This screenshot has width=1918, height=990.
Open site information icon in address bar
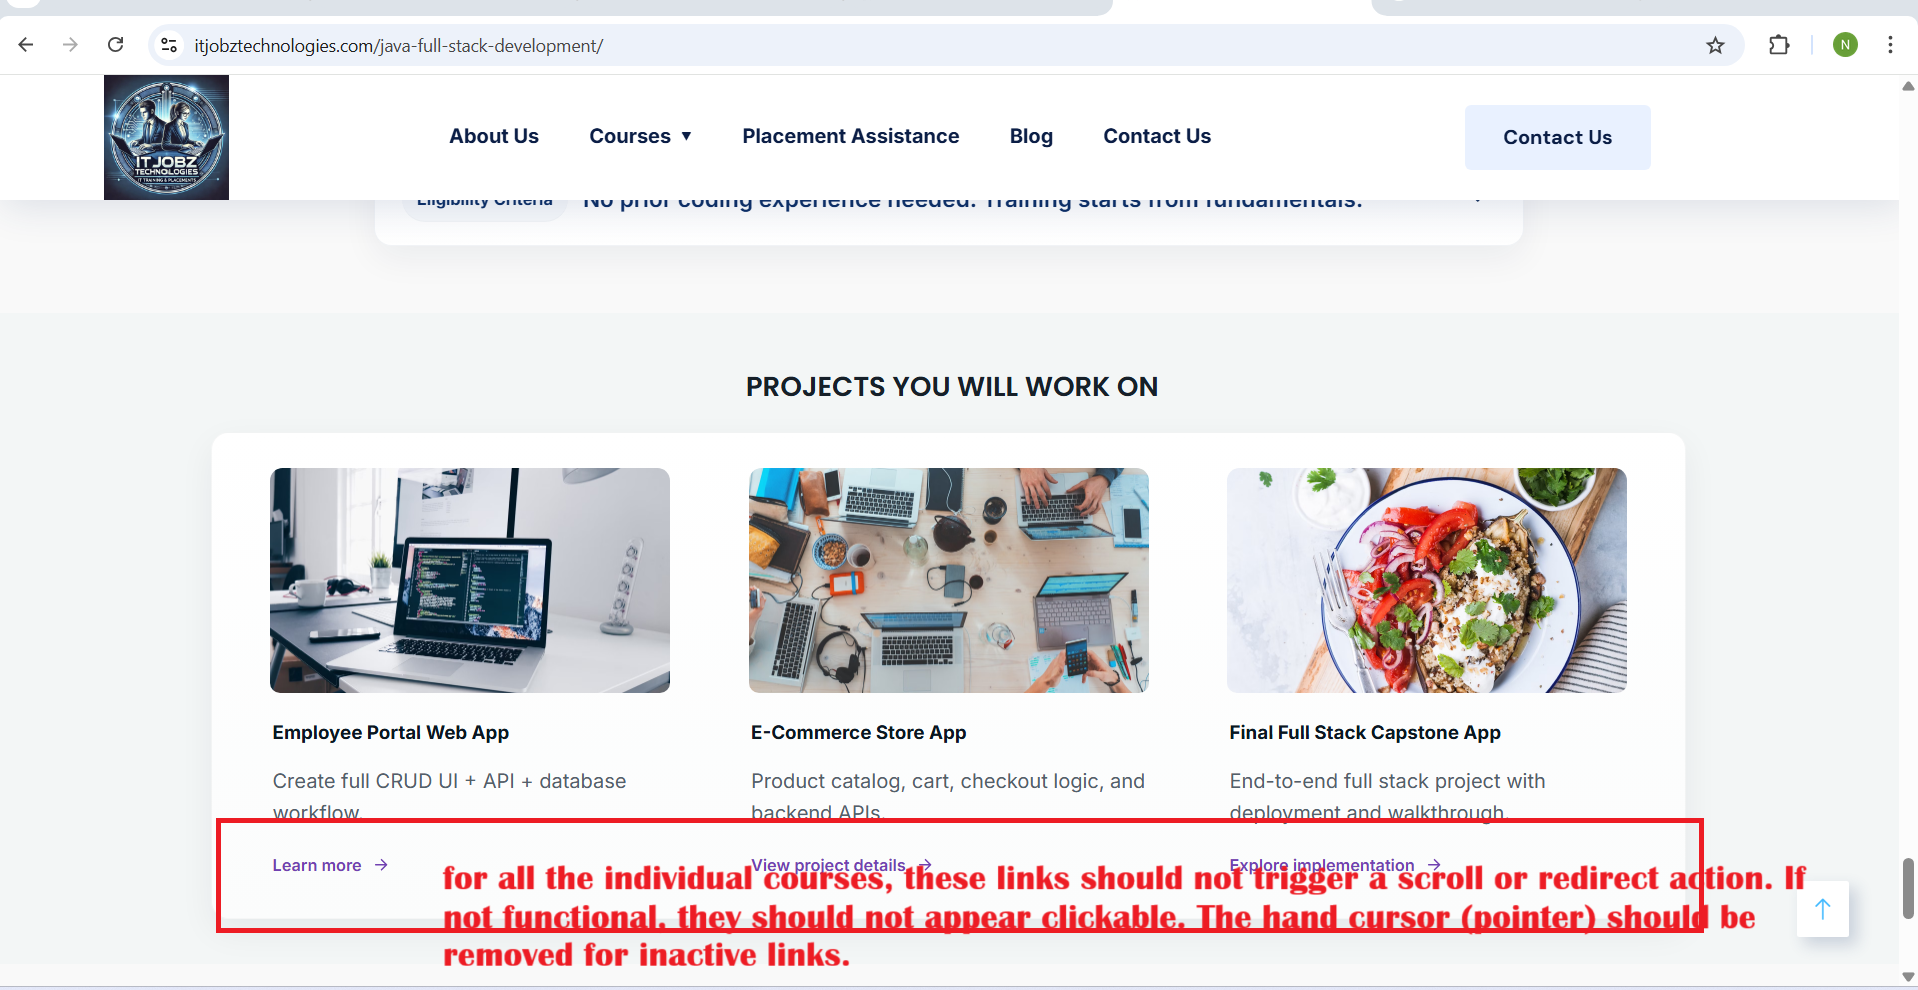click(x=169, y=45)
